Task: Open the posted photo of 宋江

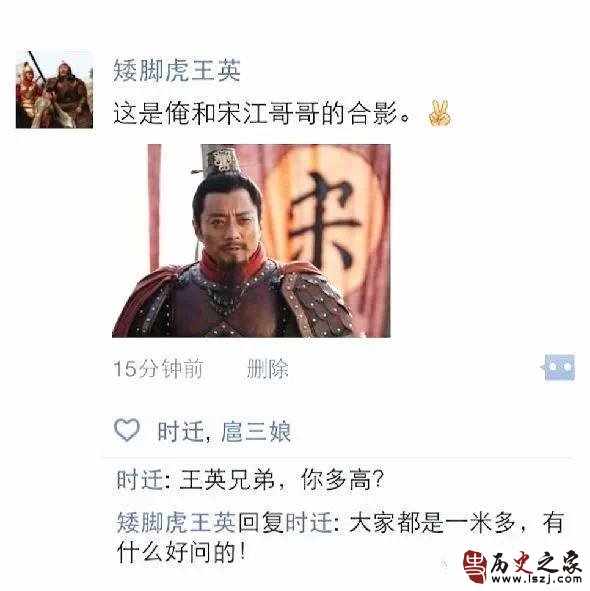Action: tap(251, 240)
